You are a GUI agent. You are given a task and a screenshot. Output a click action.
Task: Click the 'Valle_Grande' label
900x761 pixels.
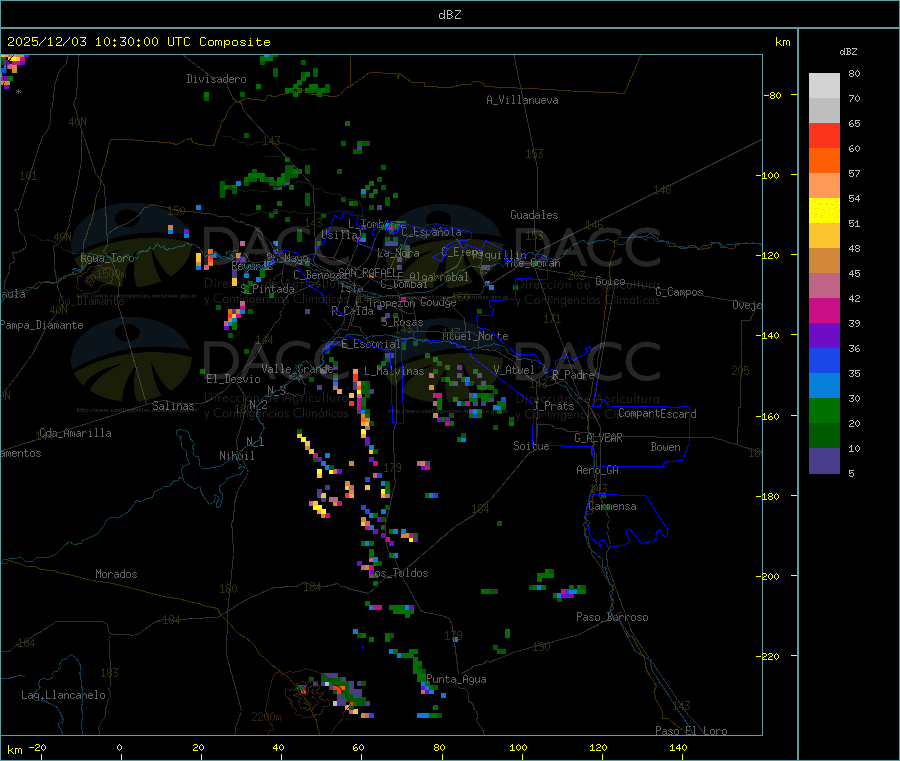tap(297, 369)
